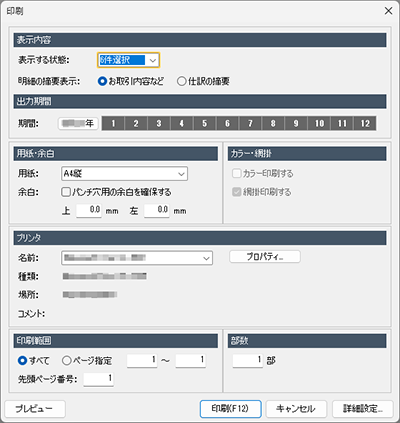Open the 表示する状態 dropdown
This screenshot has height=423, width=400.
(x=128, y=60)
